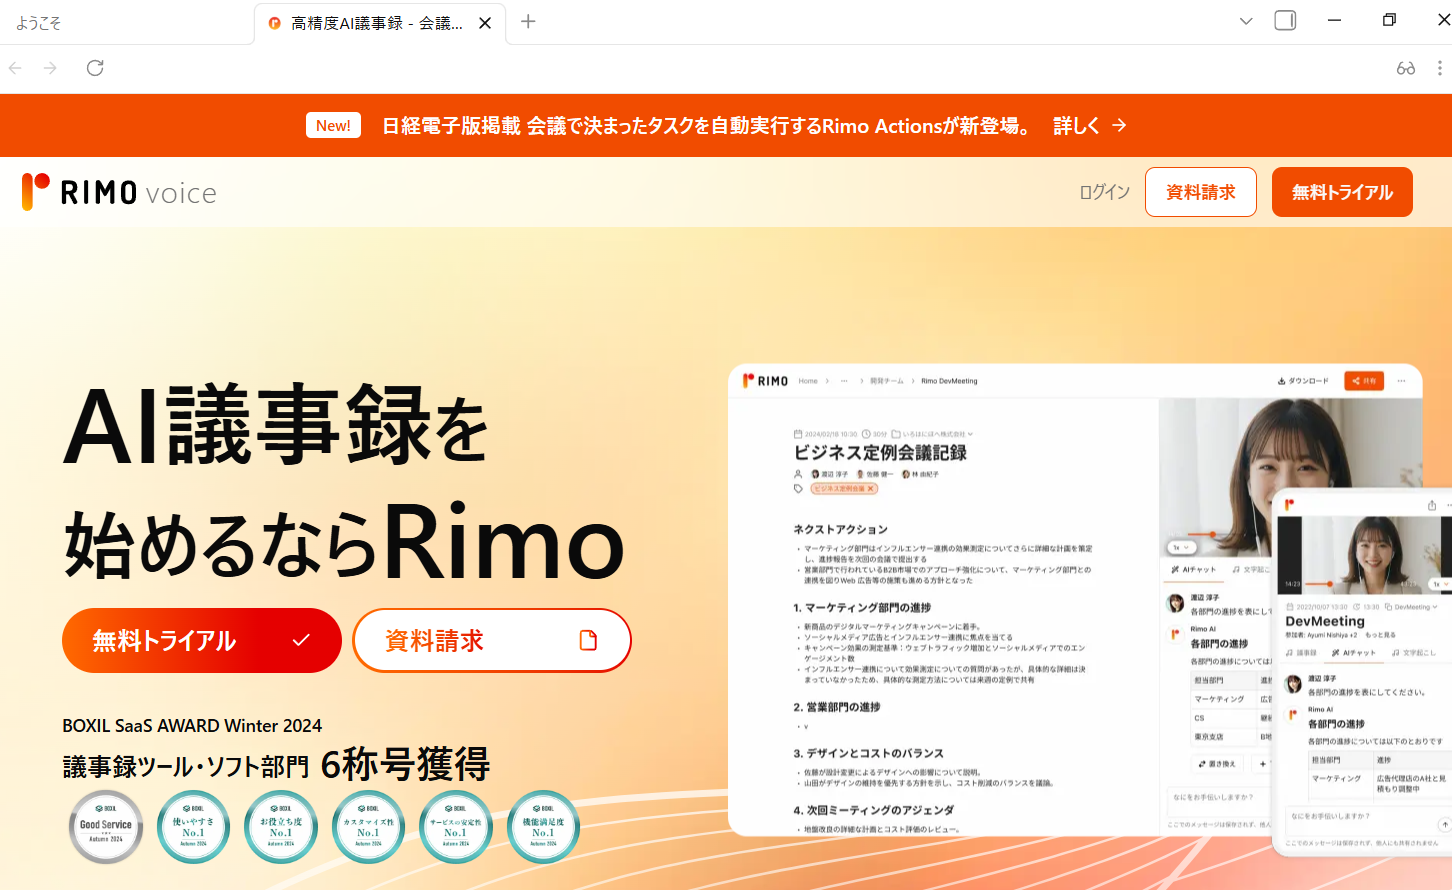Click 無料トライアル in the top navigation bar
The image size is (1452, 890).
[1342, 192]
